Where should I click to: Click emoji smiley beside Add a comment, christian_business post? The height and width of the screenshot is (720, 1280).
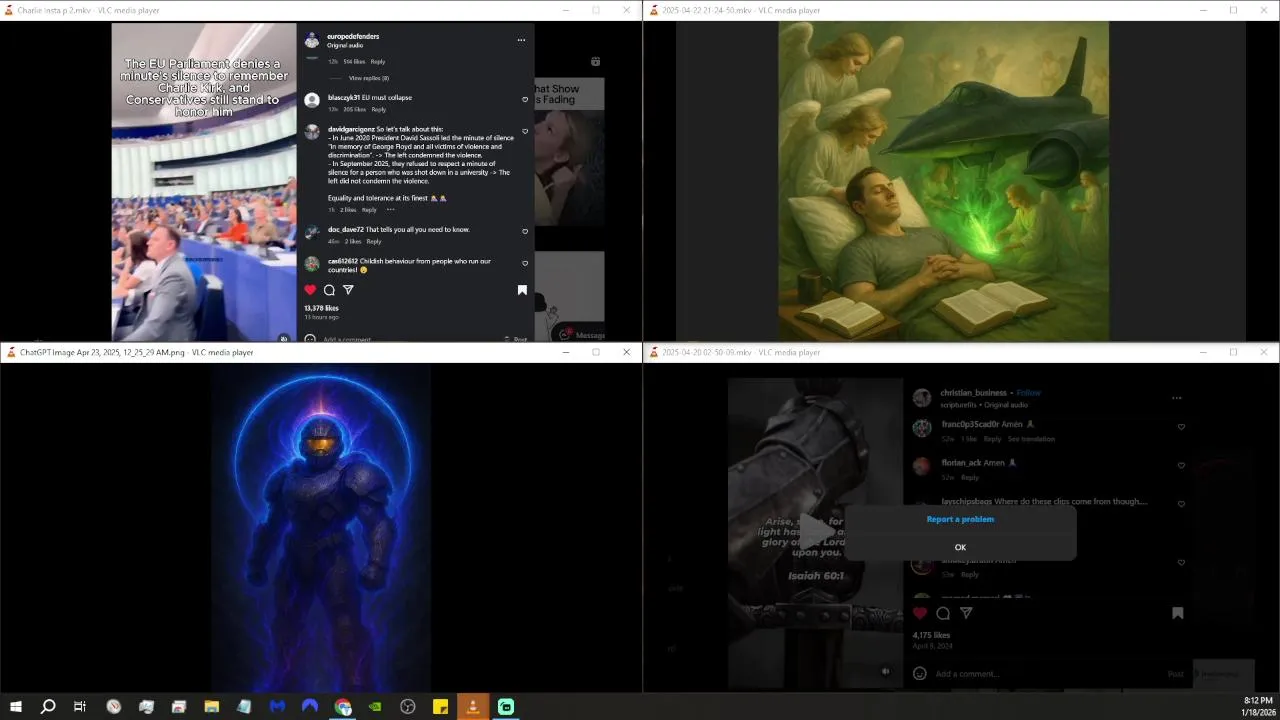920,673
